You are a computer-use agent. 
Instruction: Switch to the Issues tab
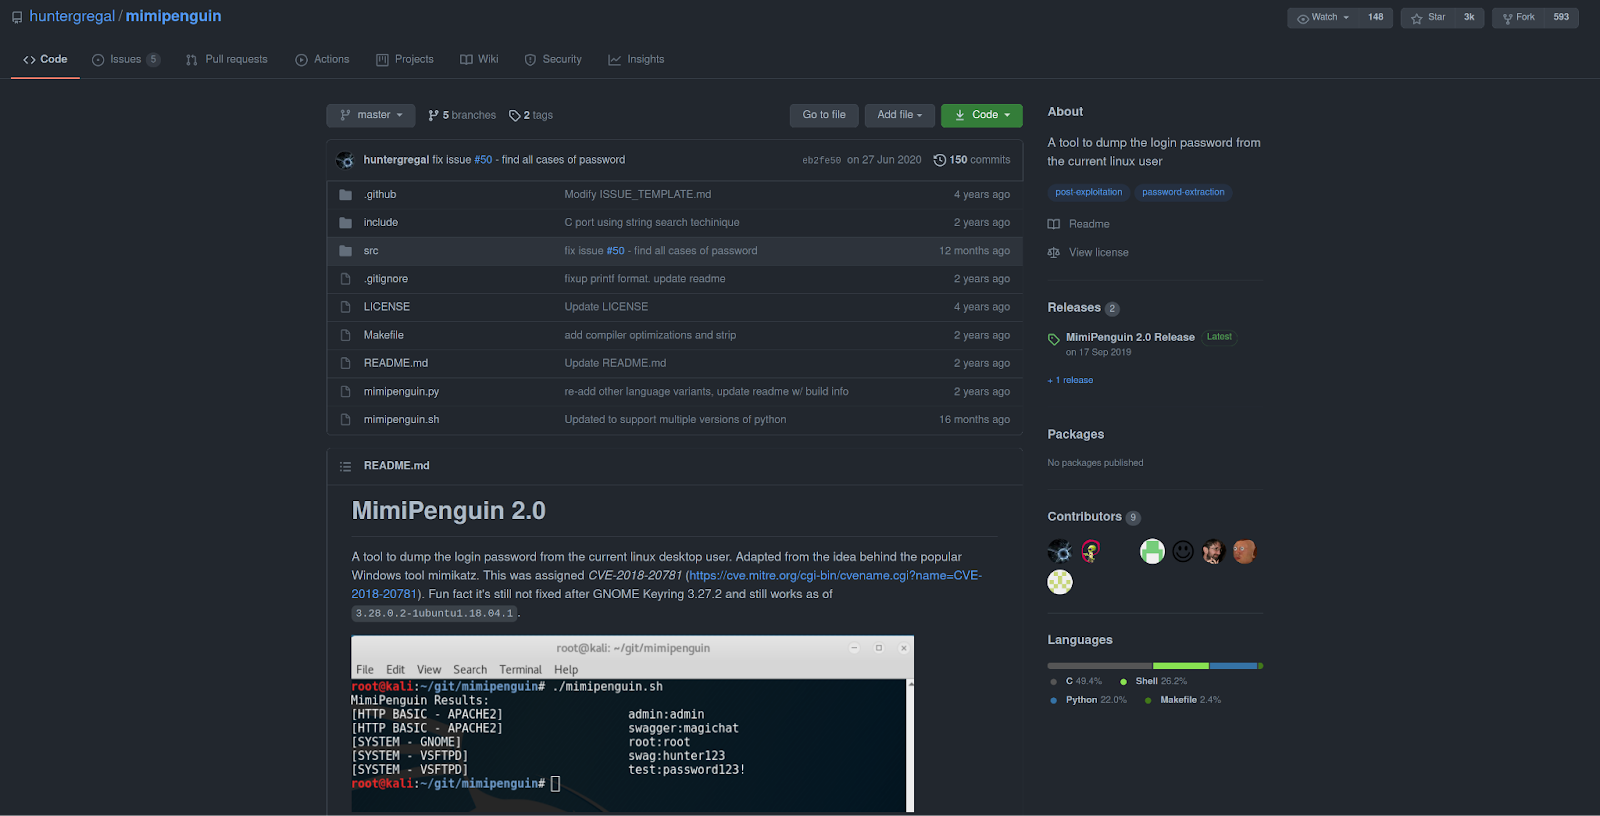pos(125,60)
